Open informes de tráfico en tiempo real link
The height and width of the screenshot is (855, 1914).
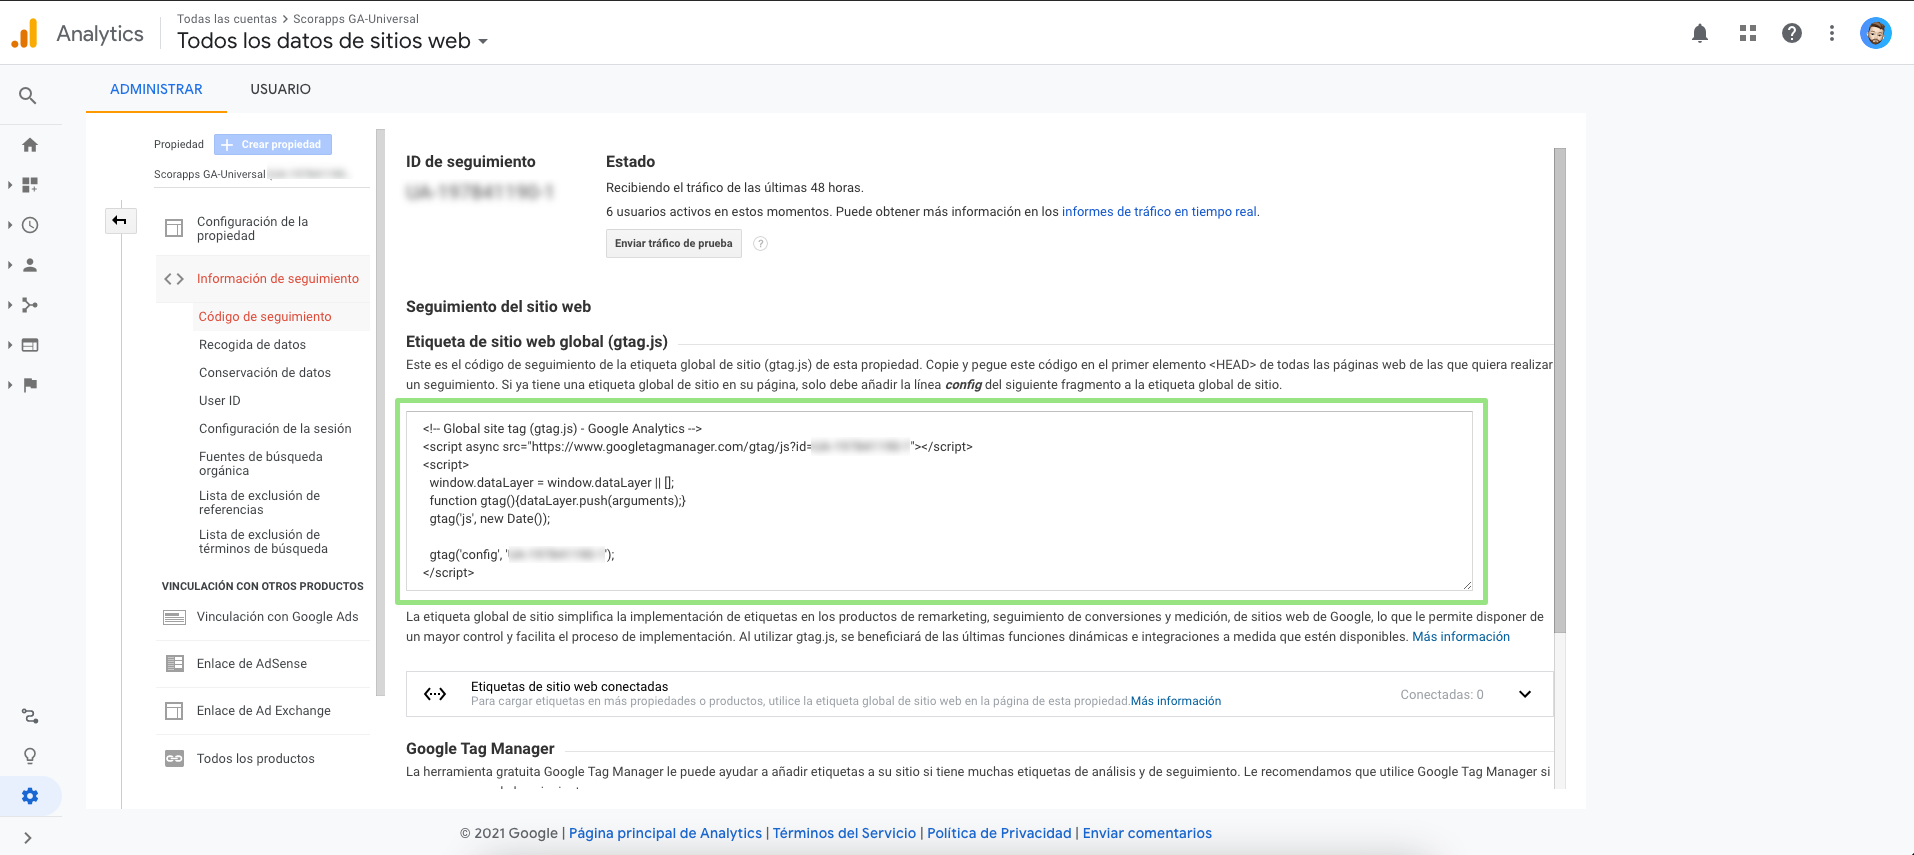(1159, 212)
